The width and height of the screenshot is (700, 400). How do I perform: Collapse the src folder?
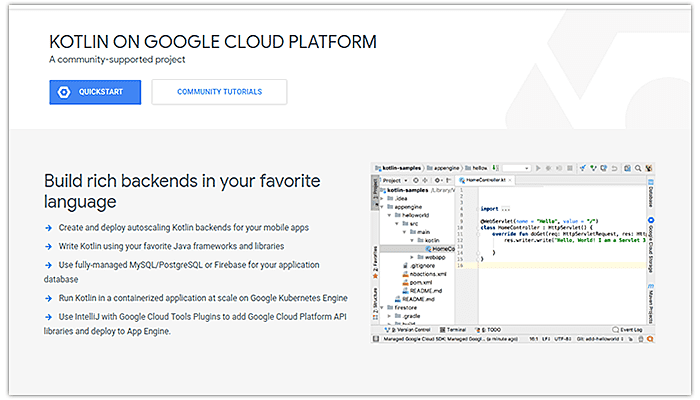(x=396, y=223)
